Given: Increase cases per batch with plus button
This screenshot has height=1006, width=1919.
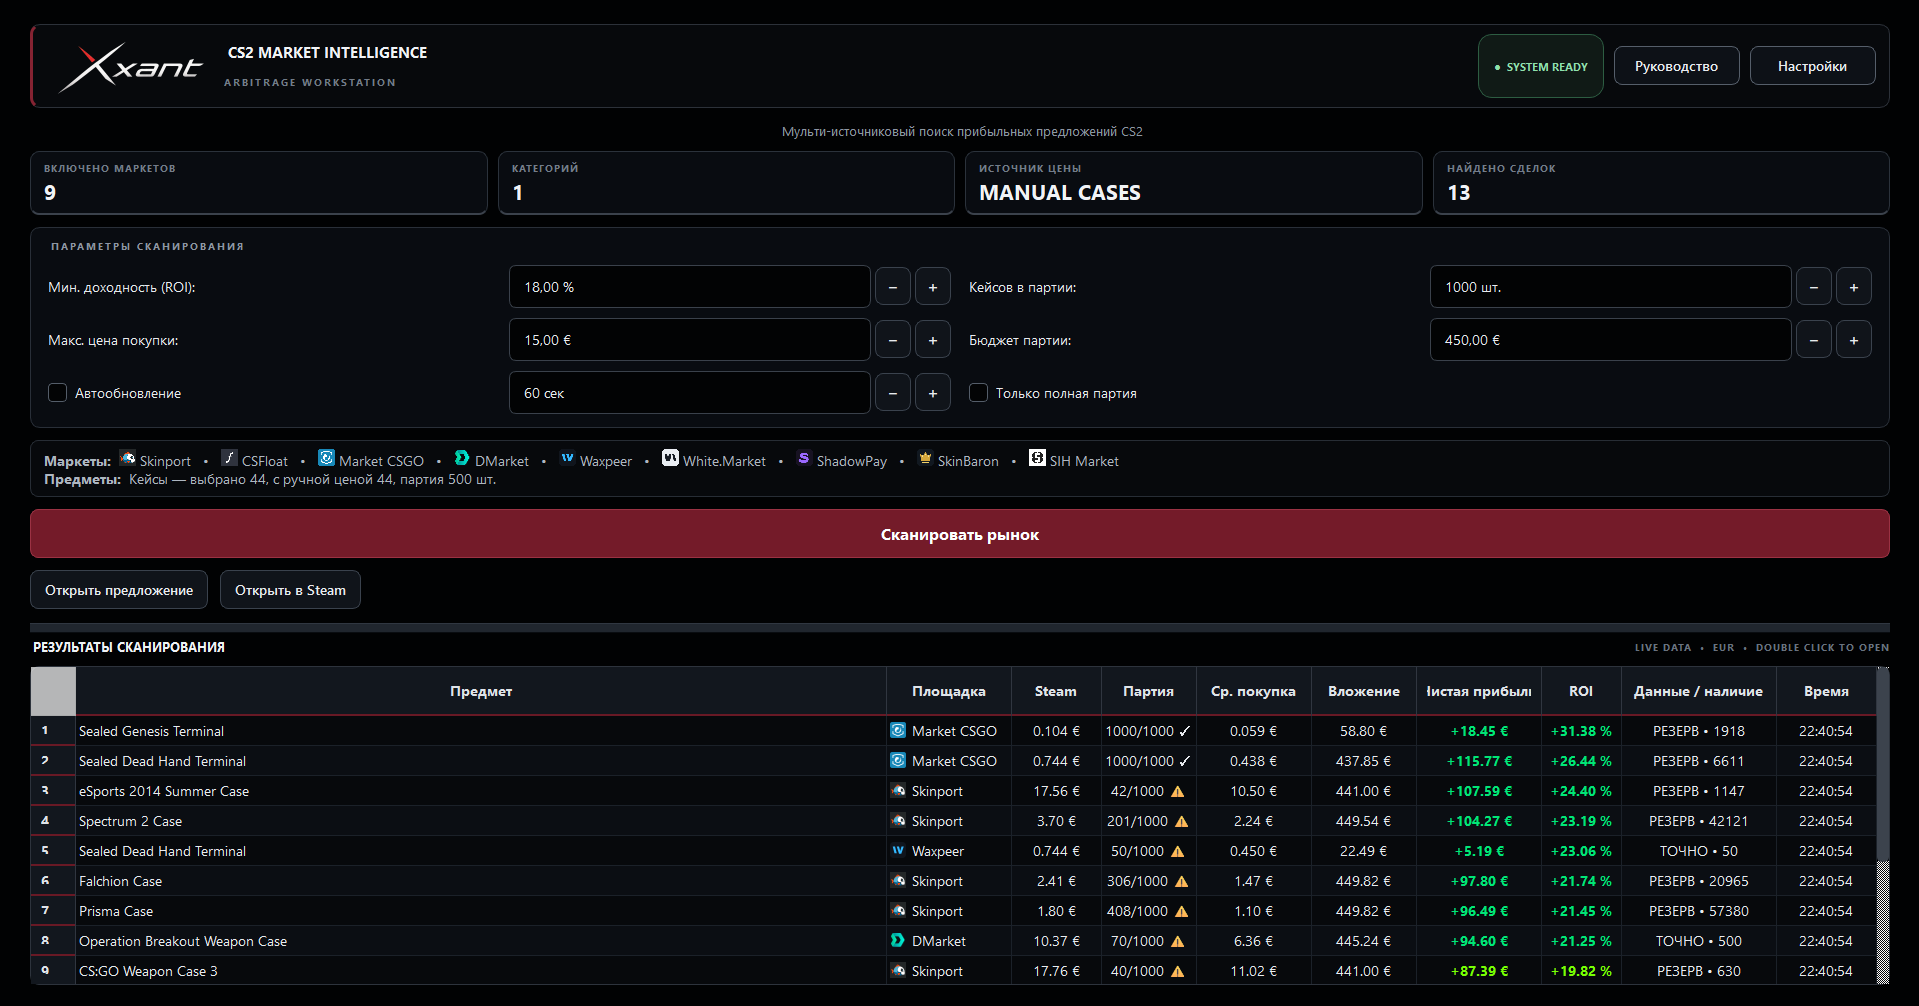Looking at the screenshot, I should coord(1854,287).
